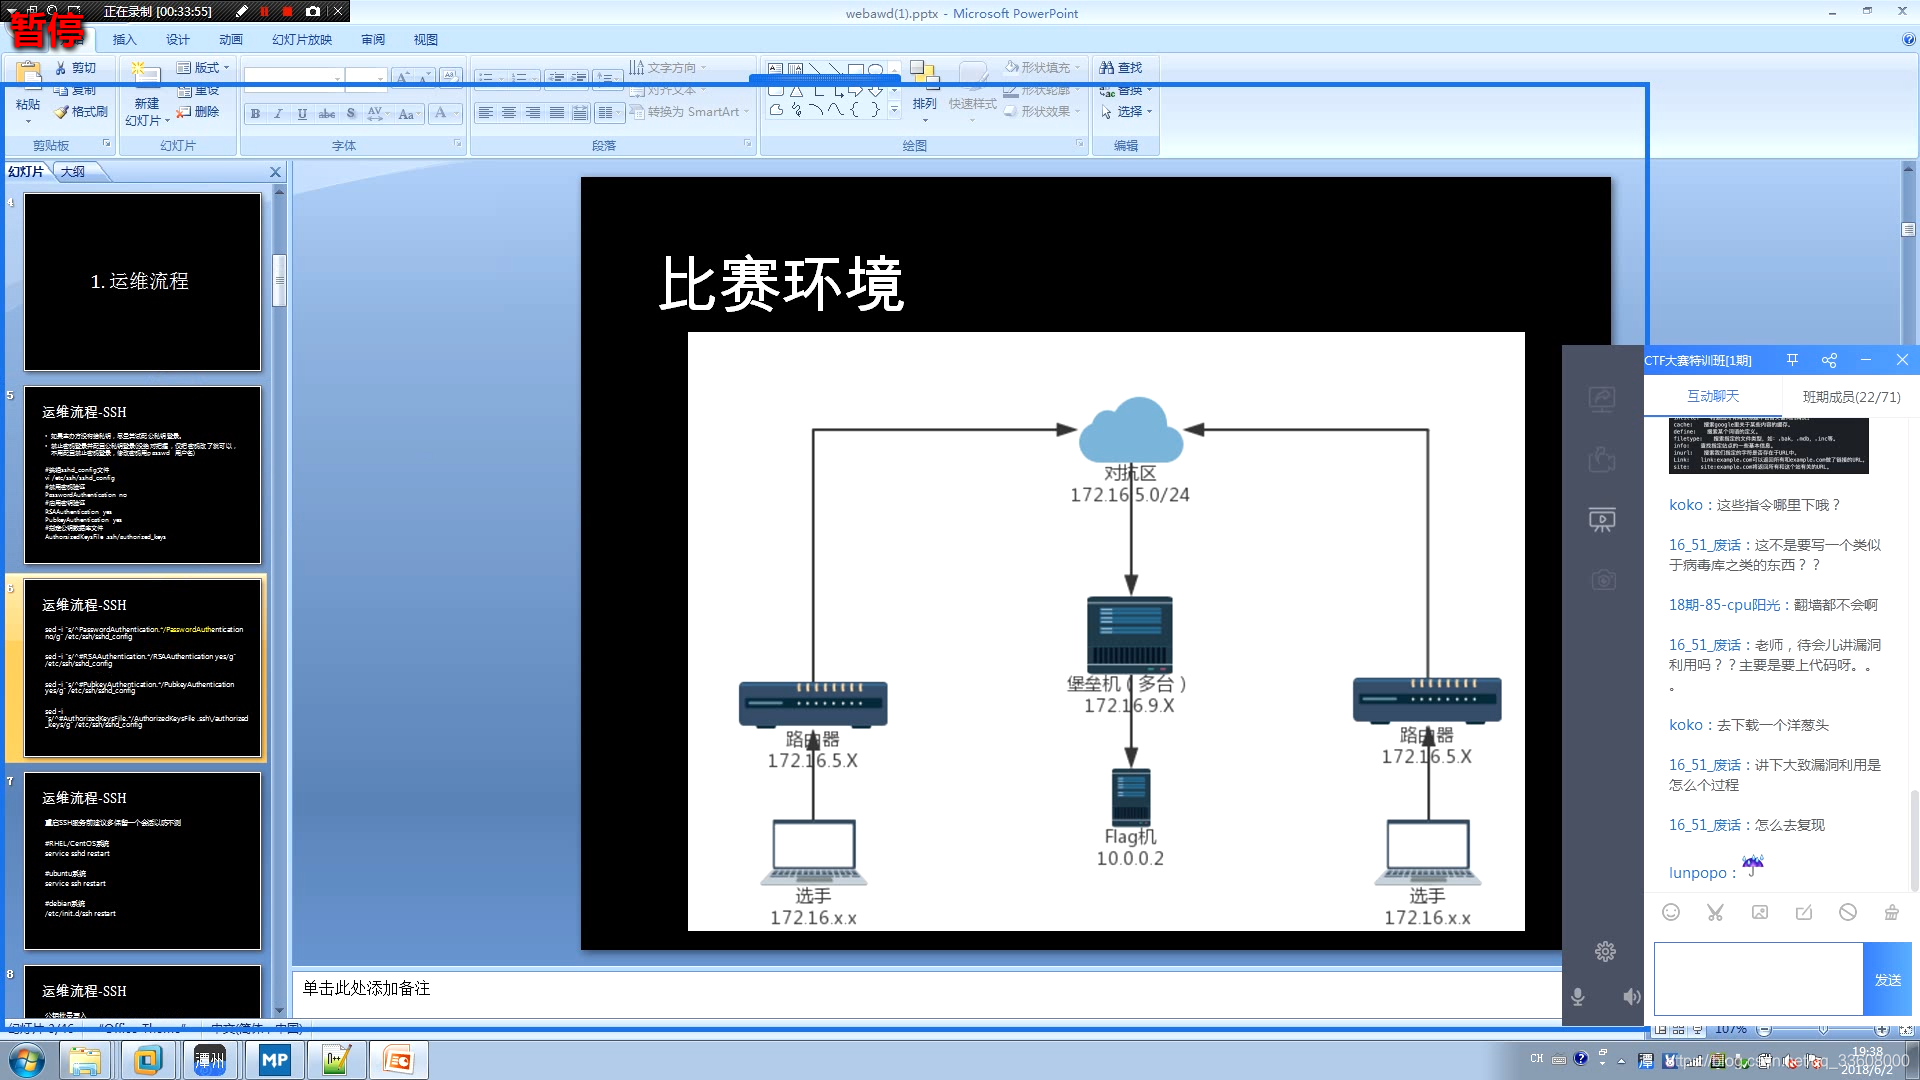Click the zoom slider in status bar
This screenshot has height=1080, width=1920.
1823,1029
